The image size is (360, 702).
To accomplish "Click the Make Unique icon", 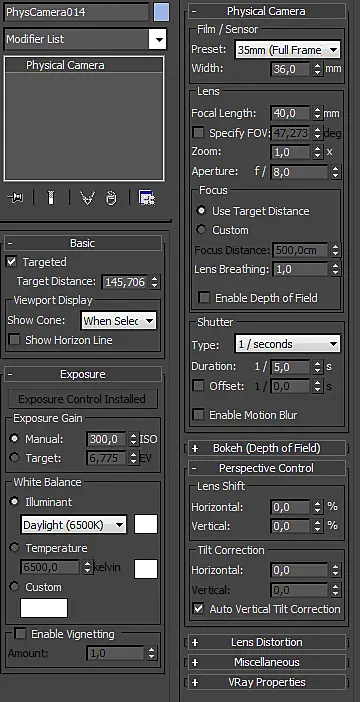I will 87,197.
